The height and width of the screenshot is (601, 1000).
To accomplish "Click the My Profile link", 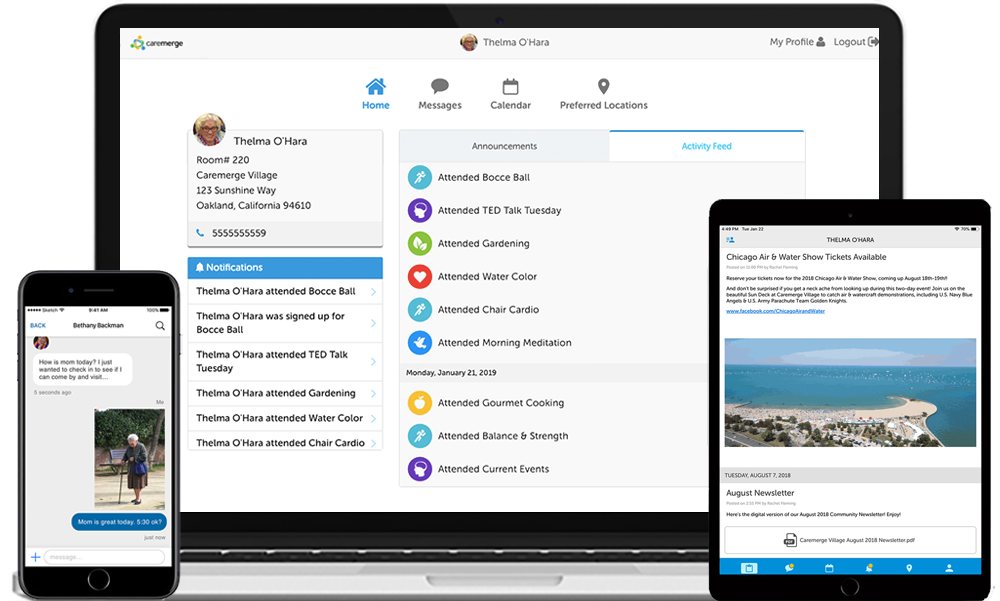I will [796, 41].
